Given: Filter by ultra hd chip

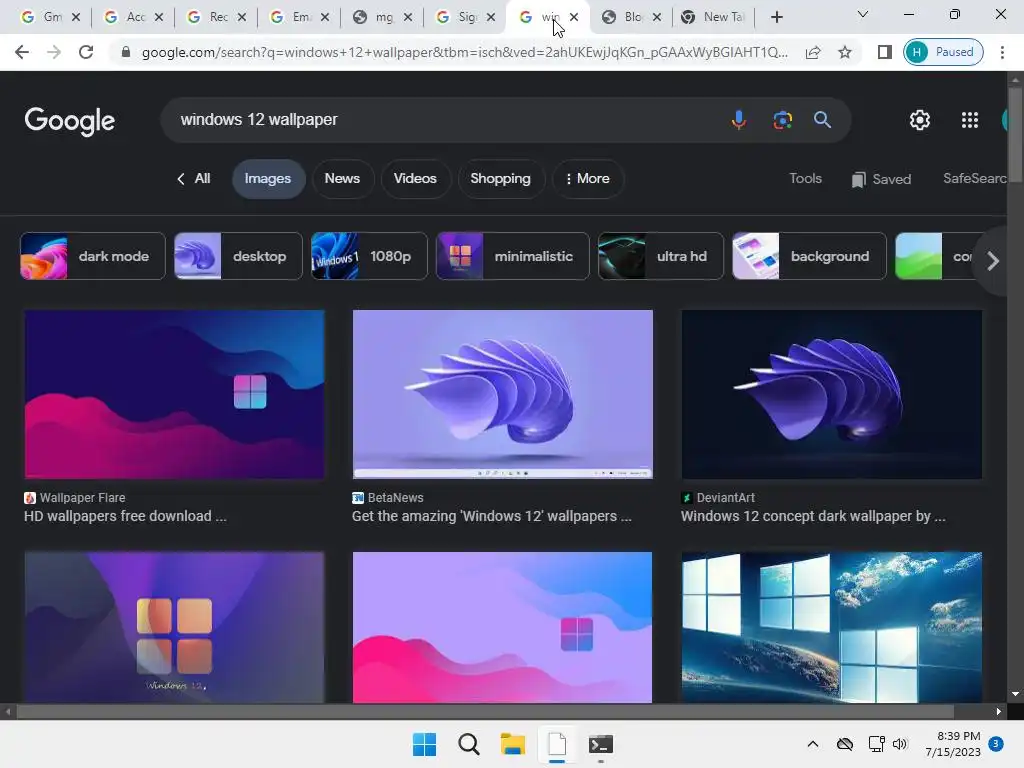Looking at the screenshot, I should click(x=661, y=256).
